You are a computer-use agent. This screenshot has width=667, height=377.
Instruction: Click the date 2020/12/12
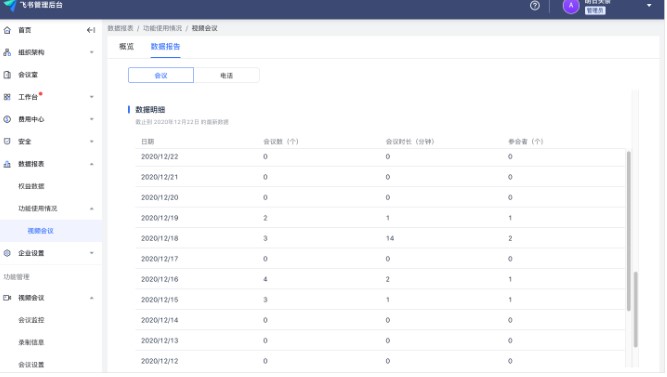160,361
